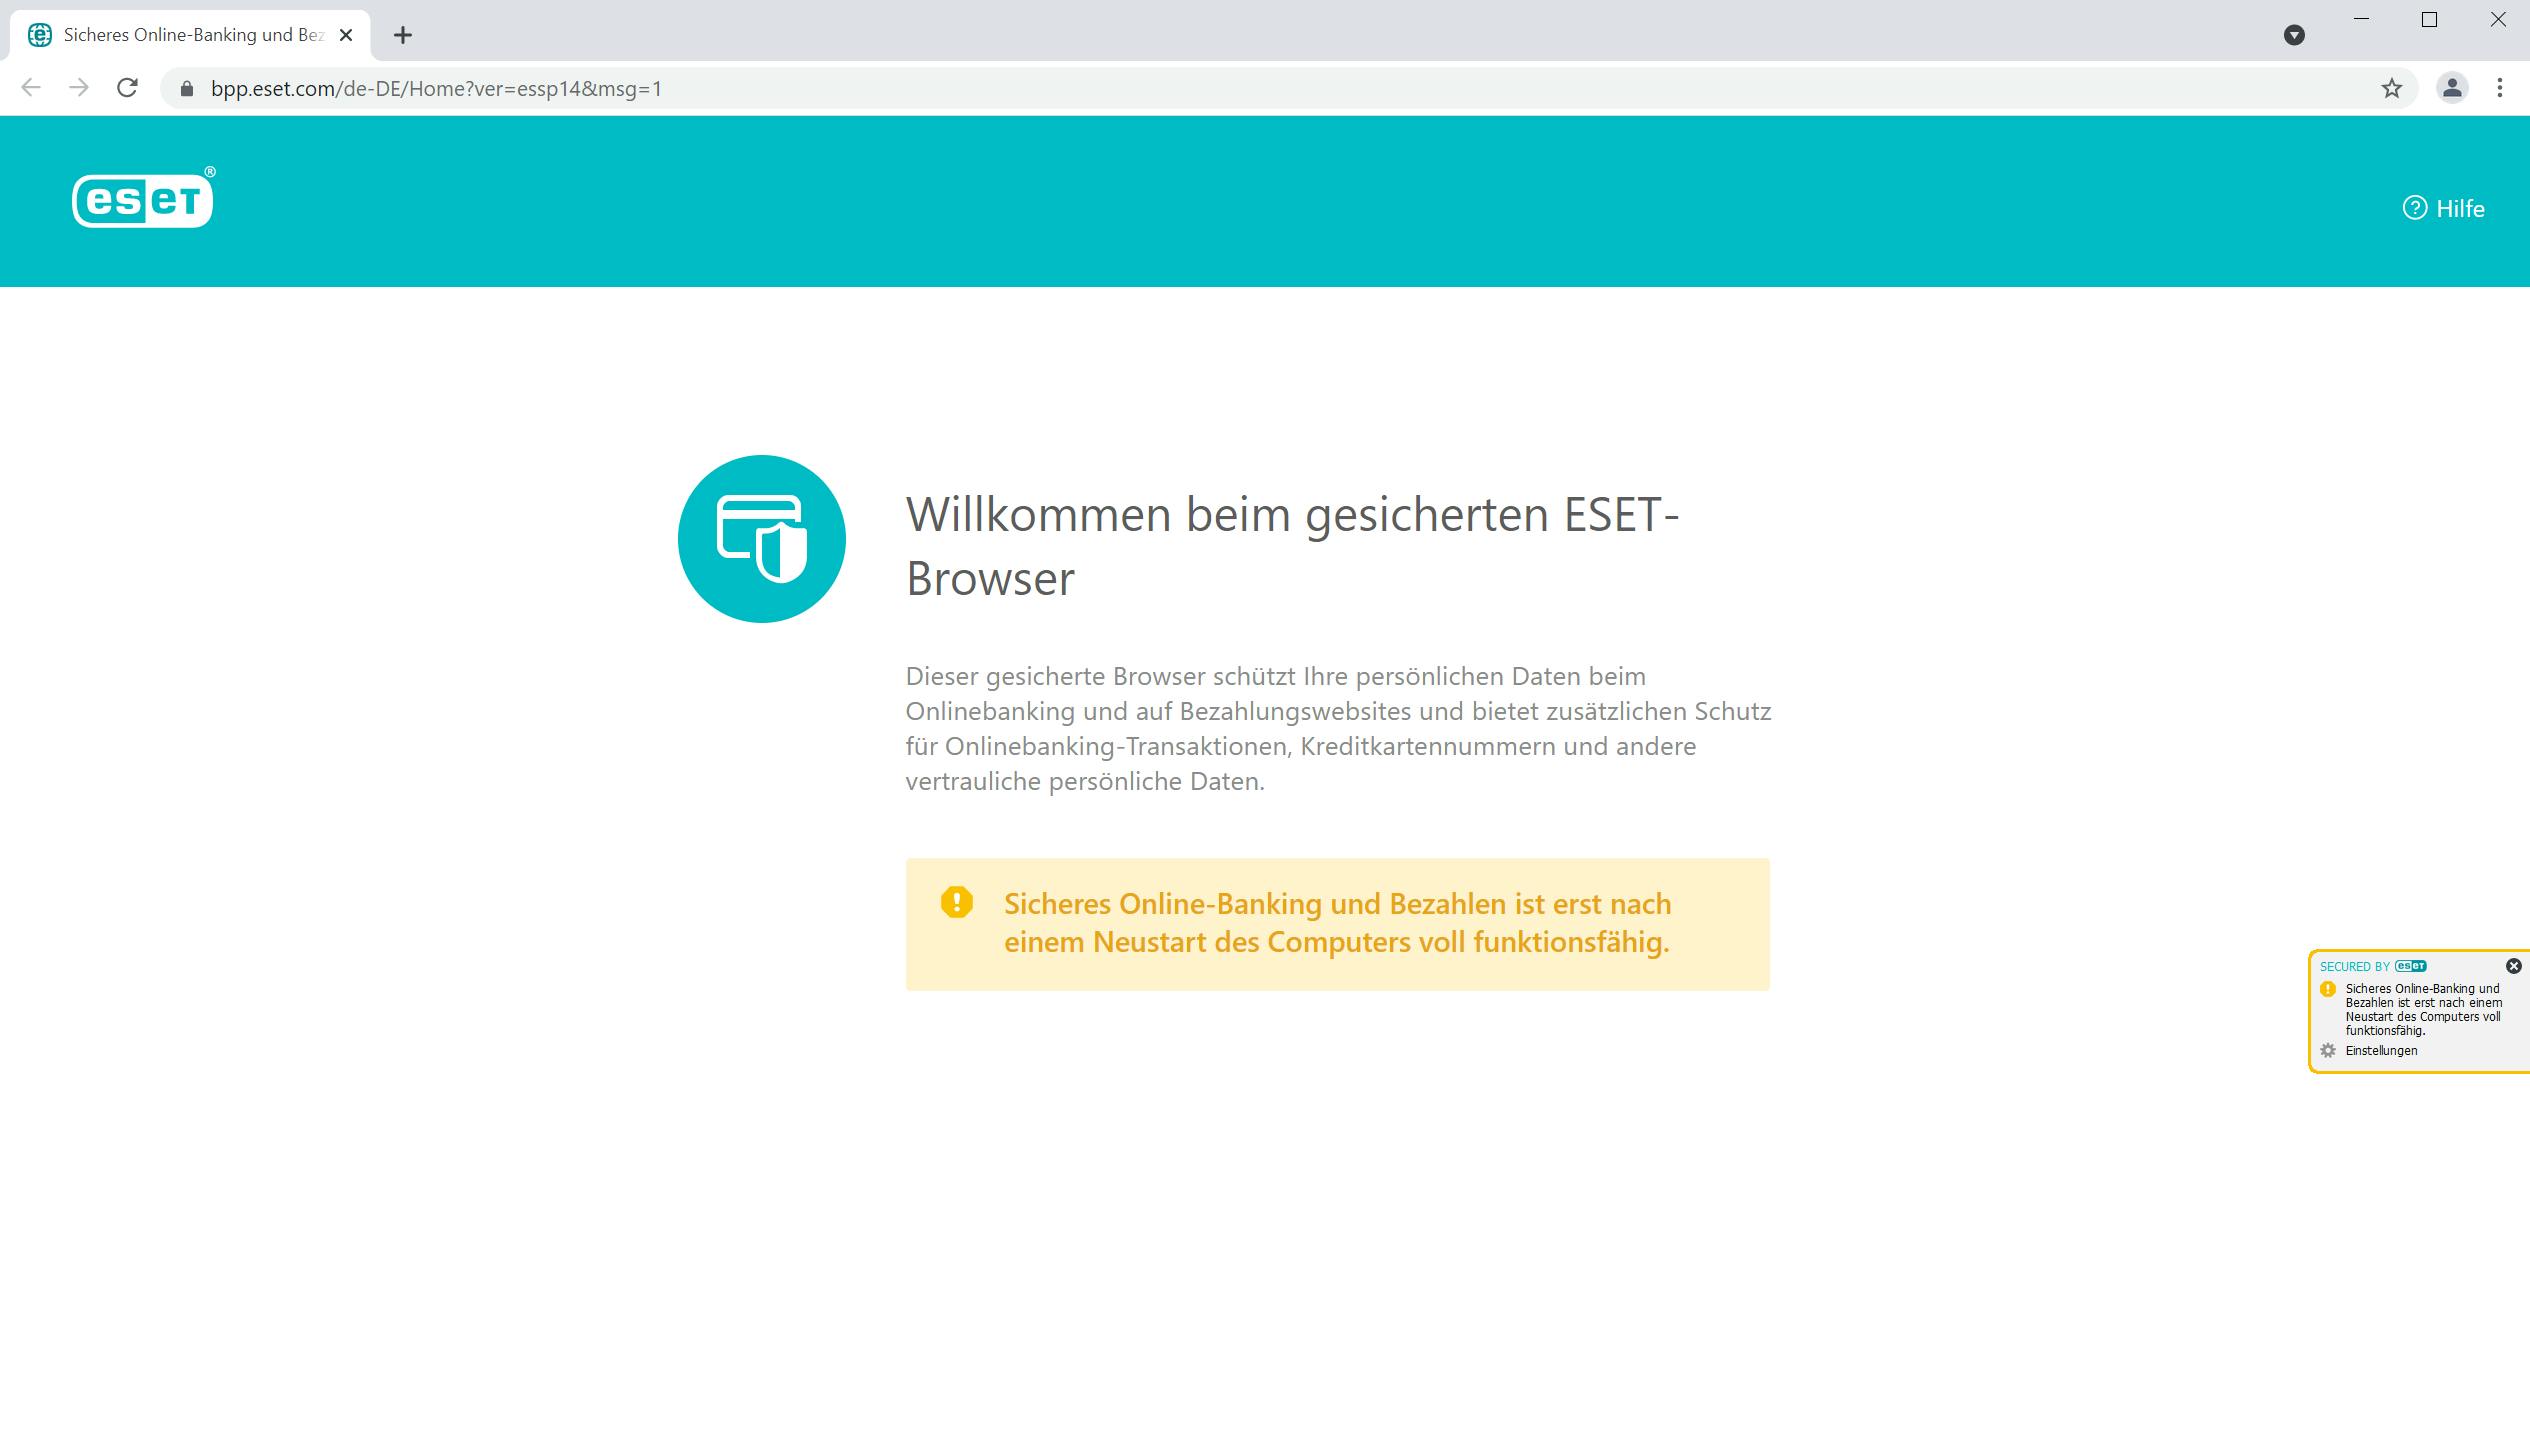Open the Chrome three-dot menu
Screen dimensions: 2530x1434
[x=2498, y=88]
